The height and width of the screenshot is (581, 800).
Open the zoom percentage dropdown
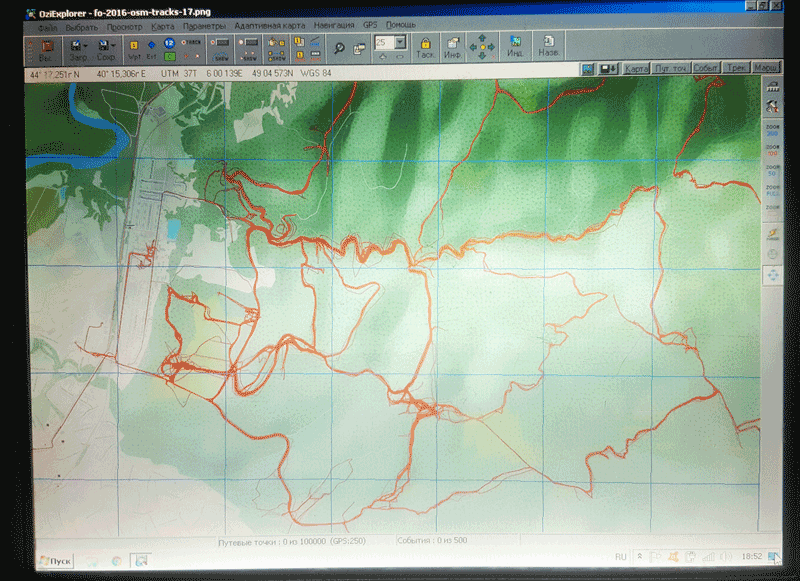pyautogui.click(x=400, y=43)
